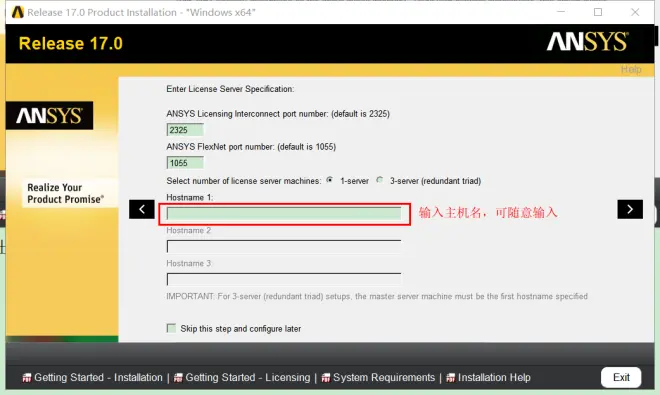The image size is (660, 395).
Task: Open the Installation Help link
Action: pos(494,377)
